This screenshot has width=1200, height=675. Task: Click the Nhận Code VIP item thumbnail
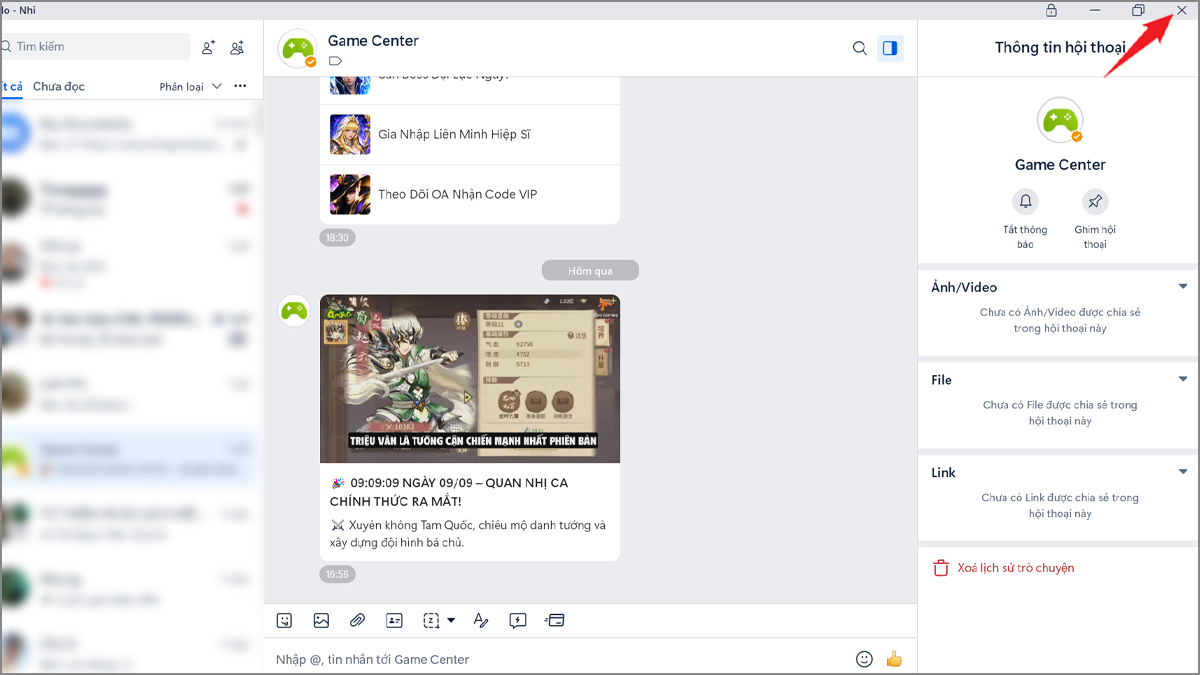[350, 194]
